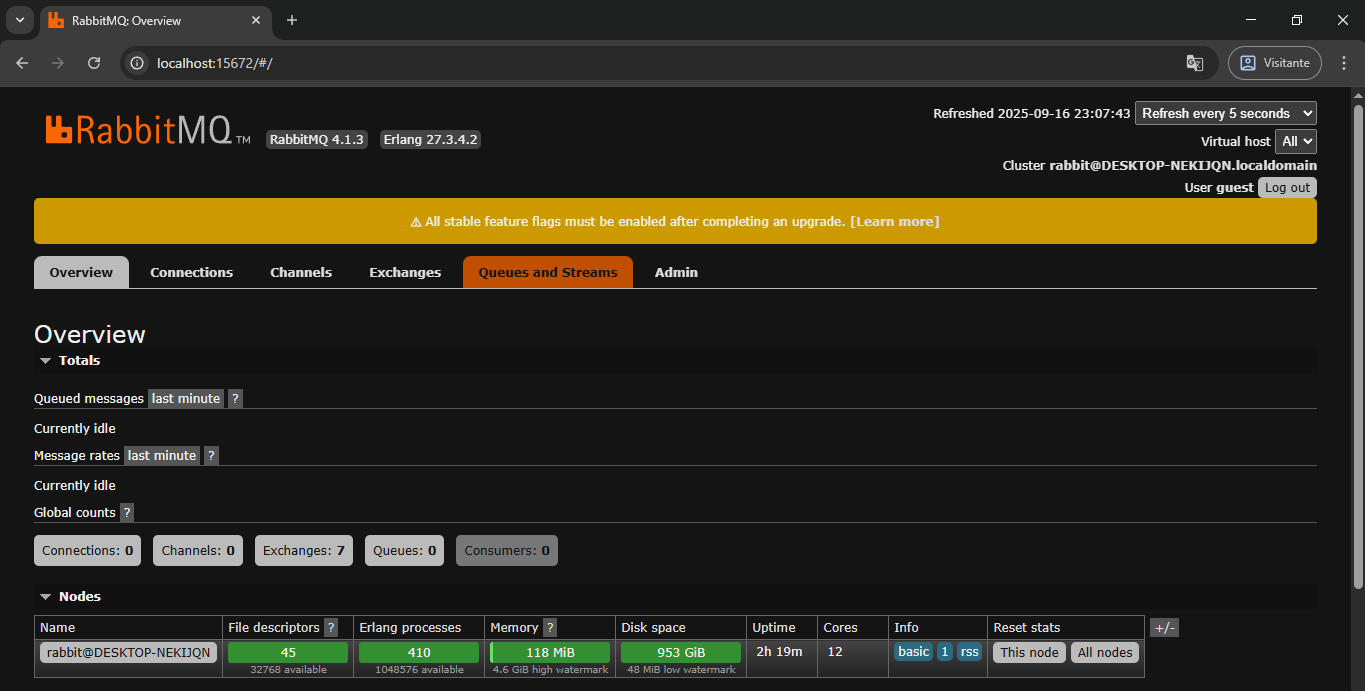This screenshot has width=1365, height=691.
Task: Minimize the browser window
Action: coord(1251,20)
